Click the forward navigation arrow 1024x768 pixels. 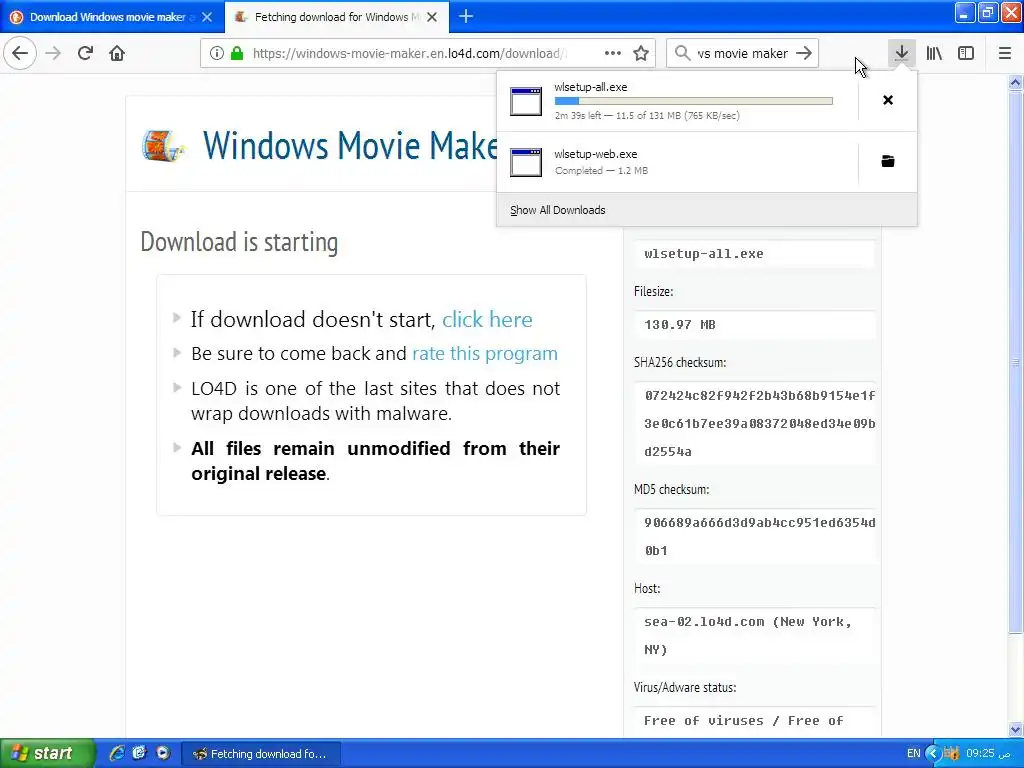pyautogui.click(x=53, y=53)
